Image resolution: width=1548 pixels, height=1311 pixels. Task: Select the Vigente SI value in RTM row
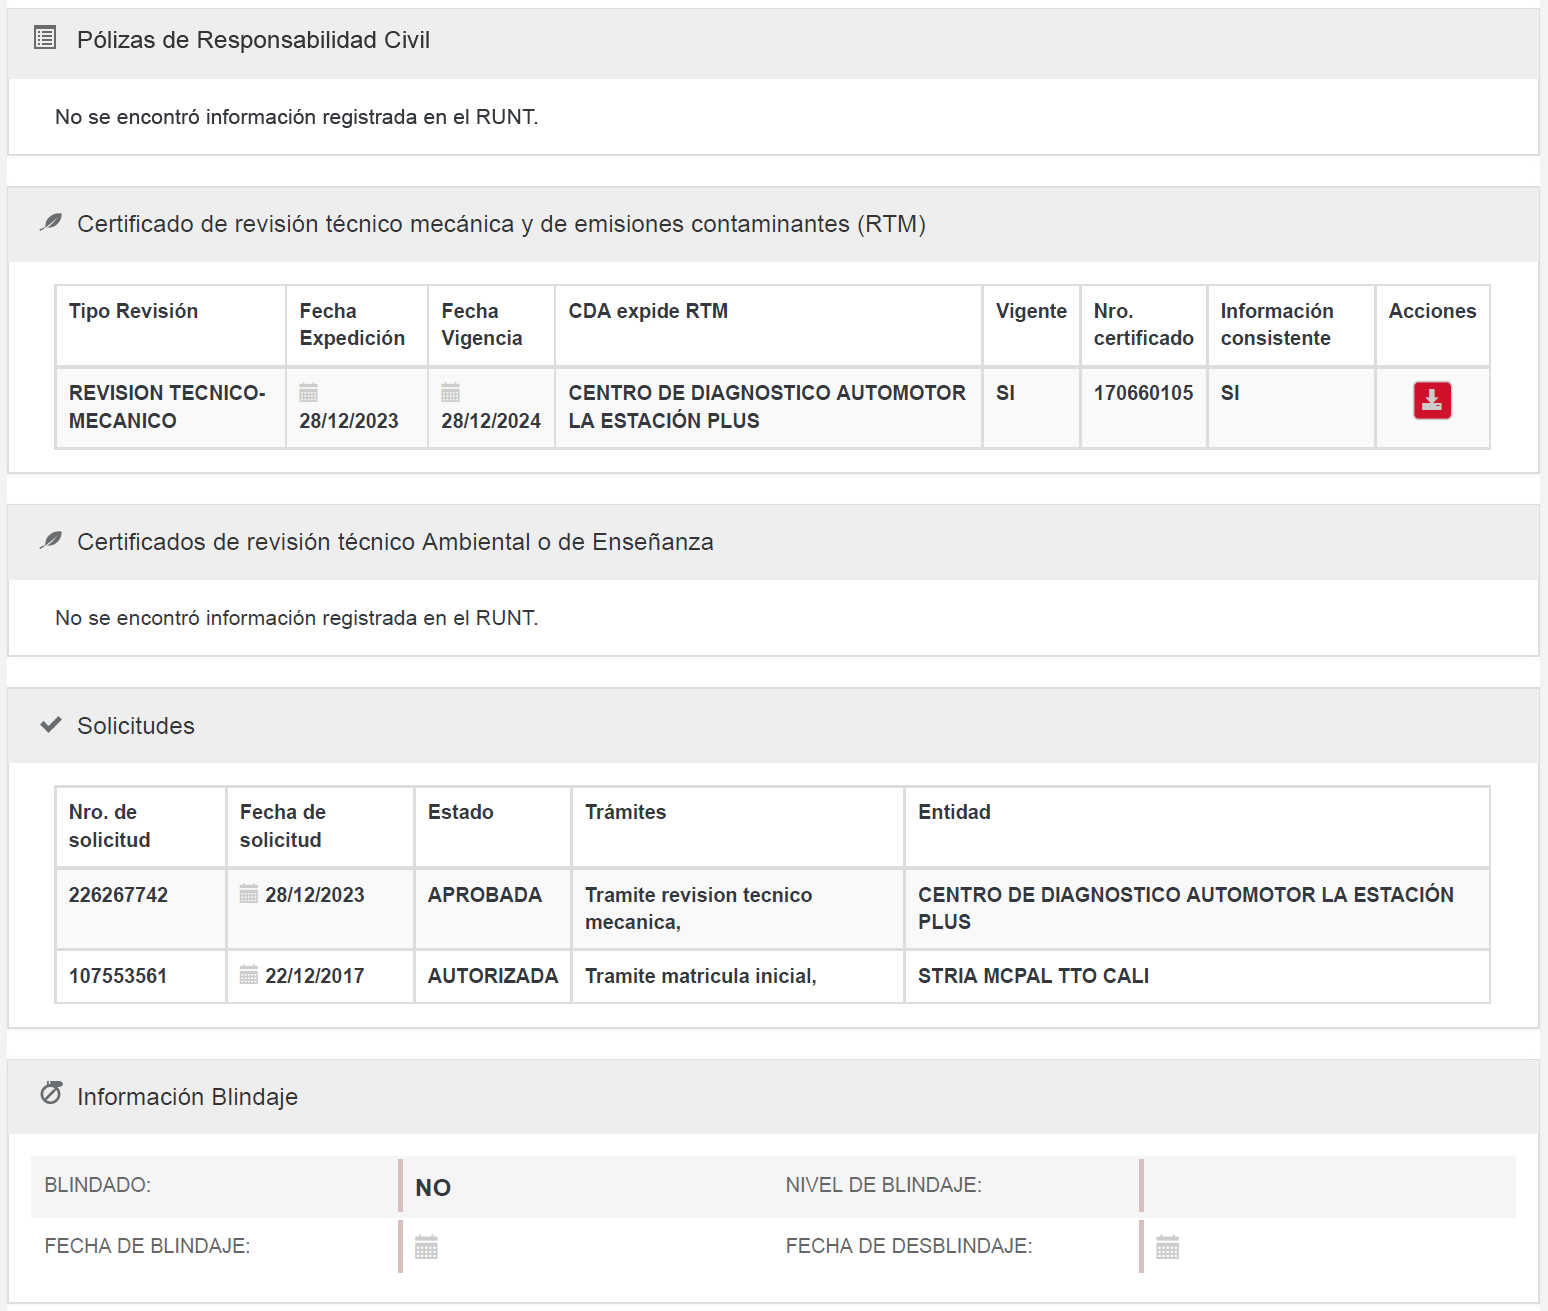click(x=1006, y=393)
